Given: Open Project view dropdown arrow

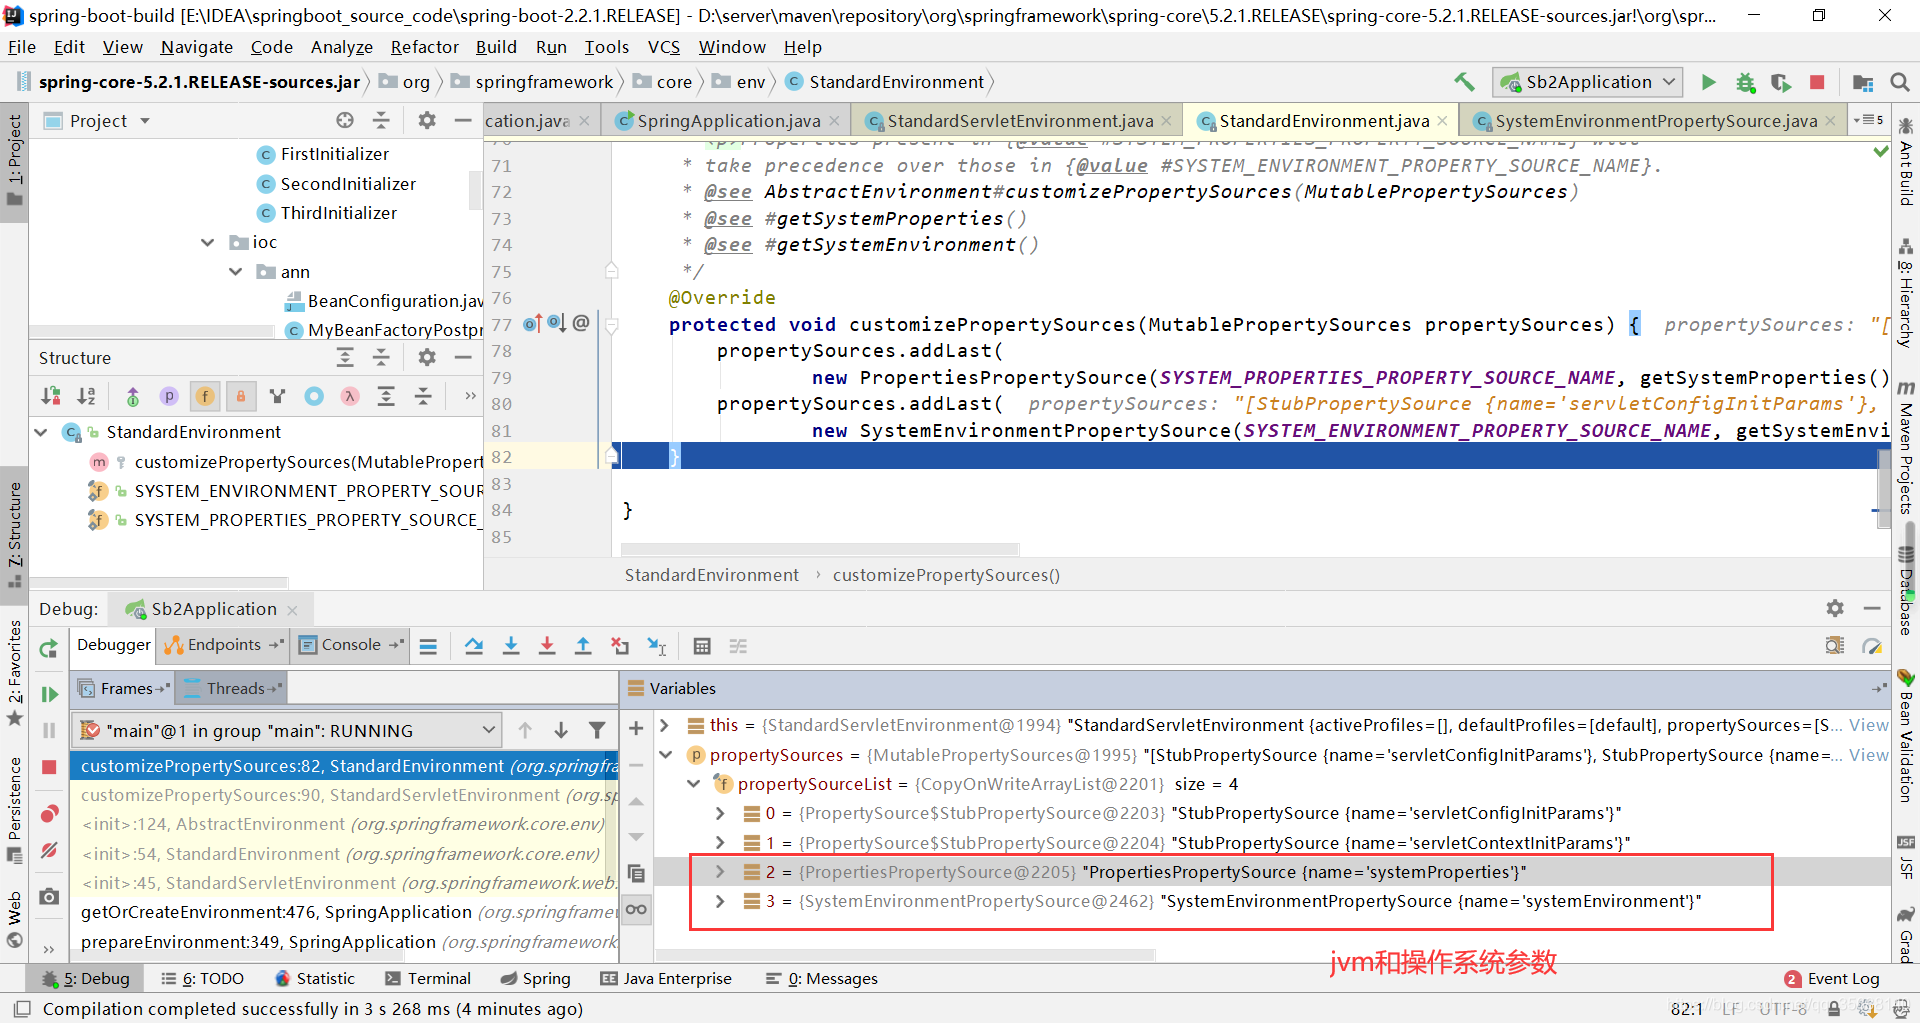Looking at the screenshot, I should click(145, 121).
